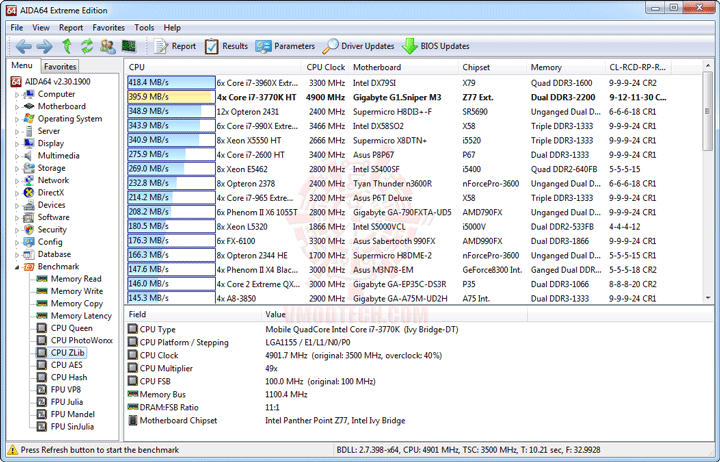This screenshot has height=462, width=720.
Task: Open the Report menu
Action: [x=71, y=28]
